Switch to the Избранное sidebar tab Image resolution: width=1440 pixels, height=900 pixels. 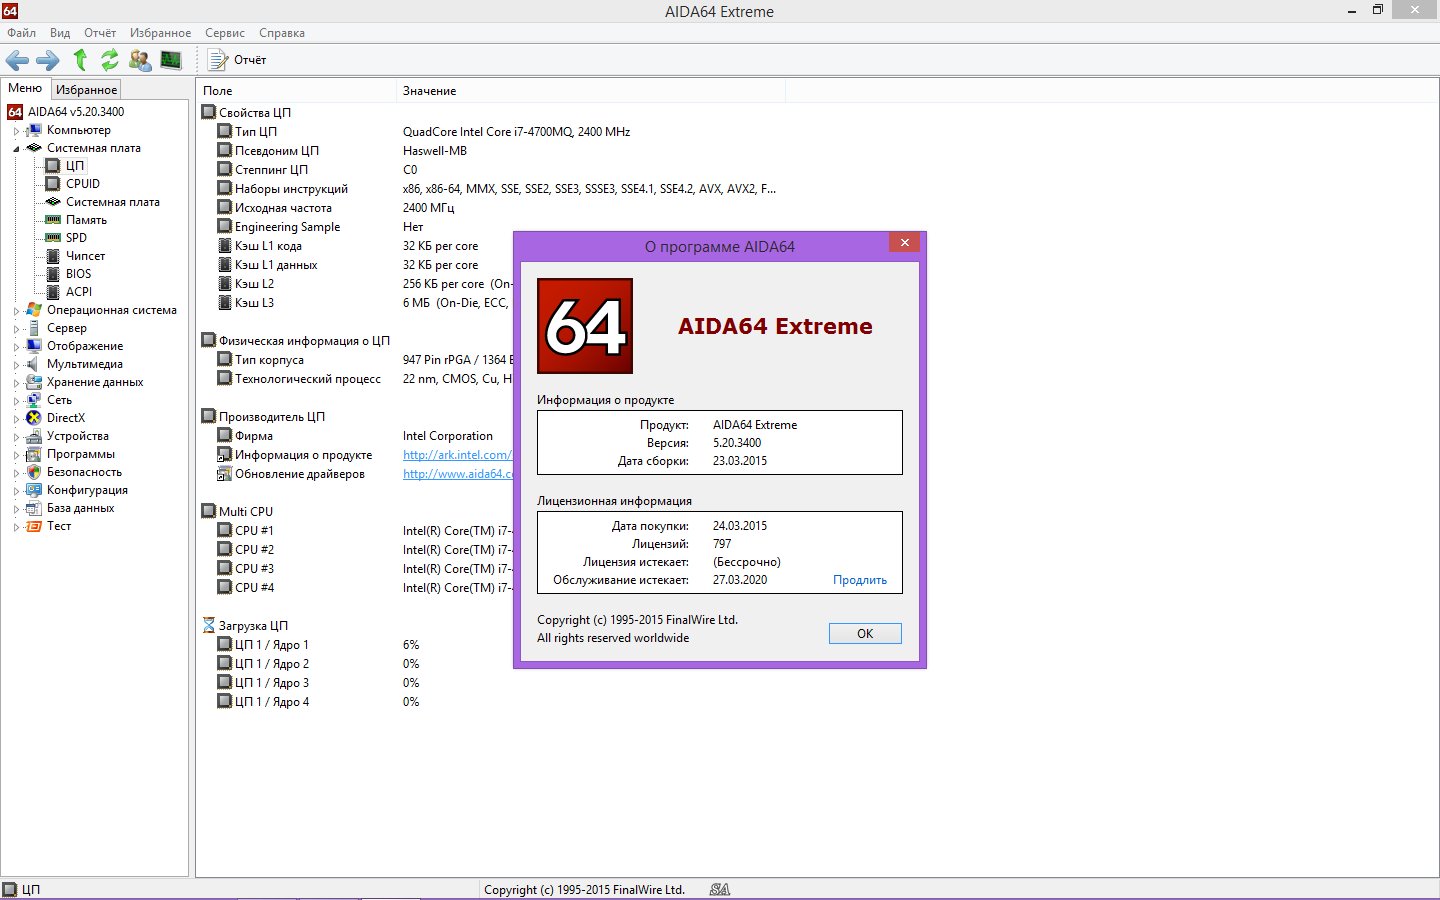[86, 89]
